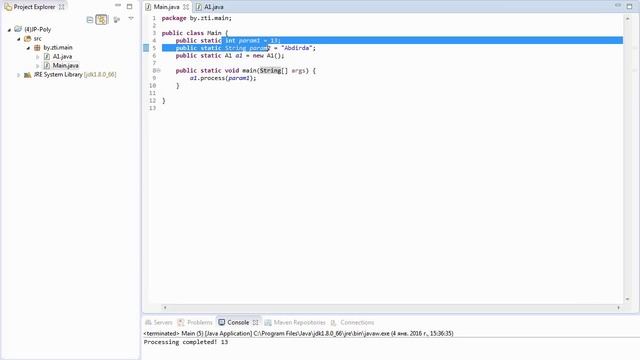Switch to the Main.java editor tab
The height and width of the screenshot is (360, 640).
166,7
